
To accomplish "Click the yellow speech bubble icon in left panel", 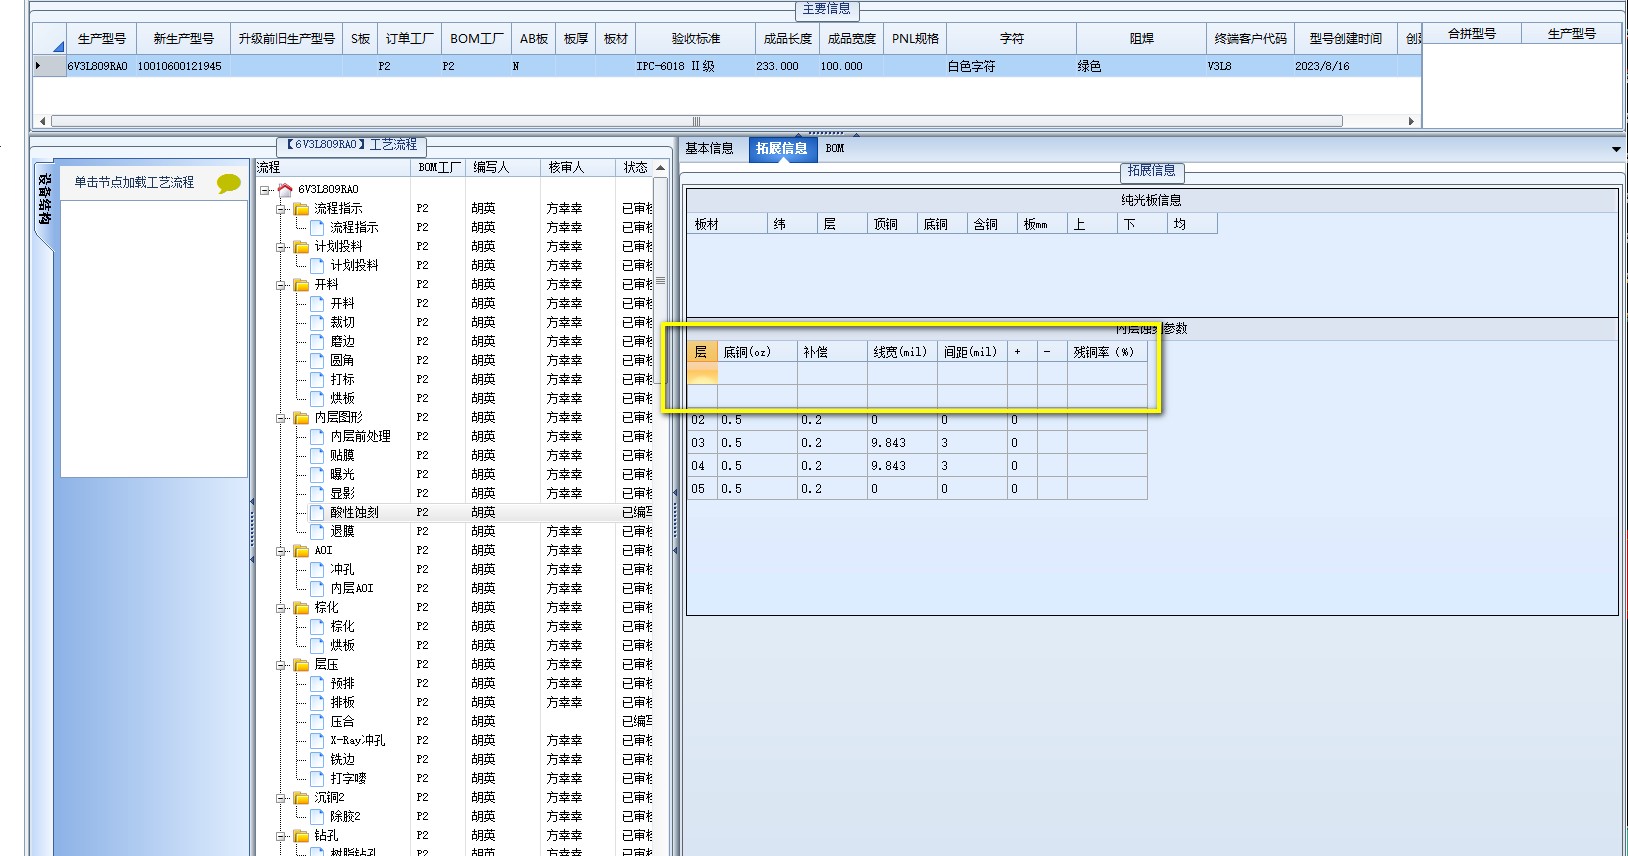I will [229, 183].
